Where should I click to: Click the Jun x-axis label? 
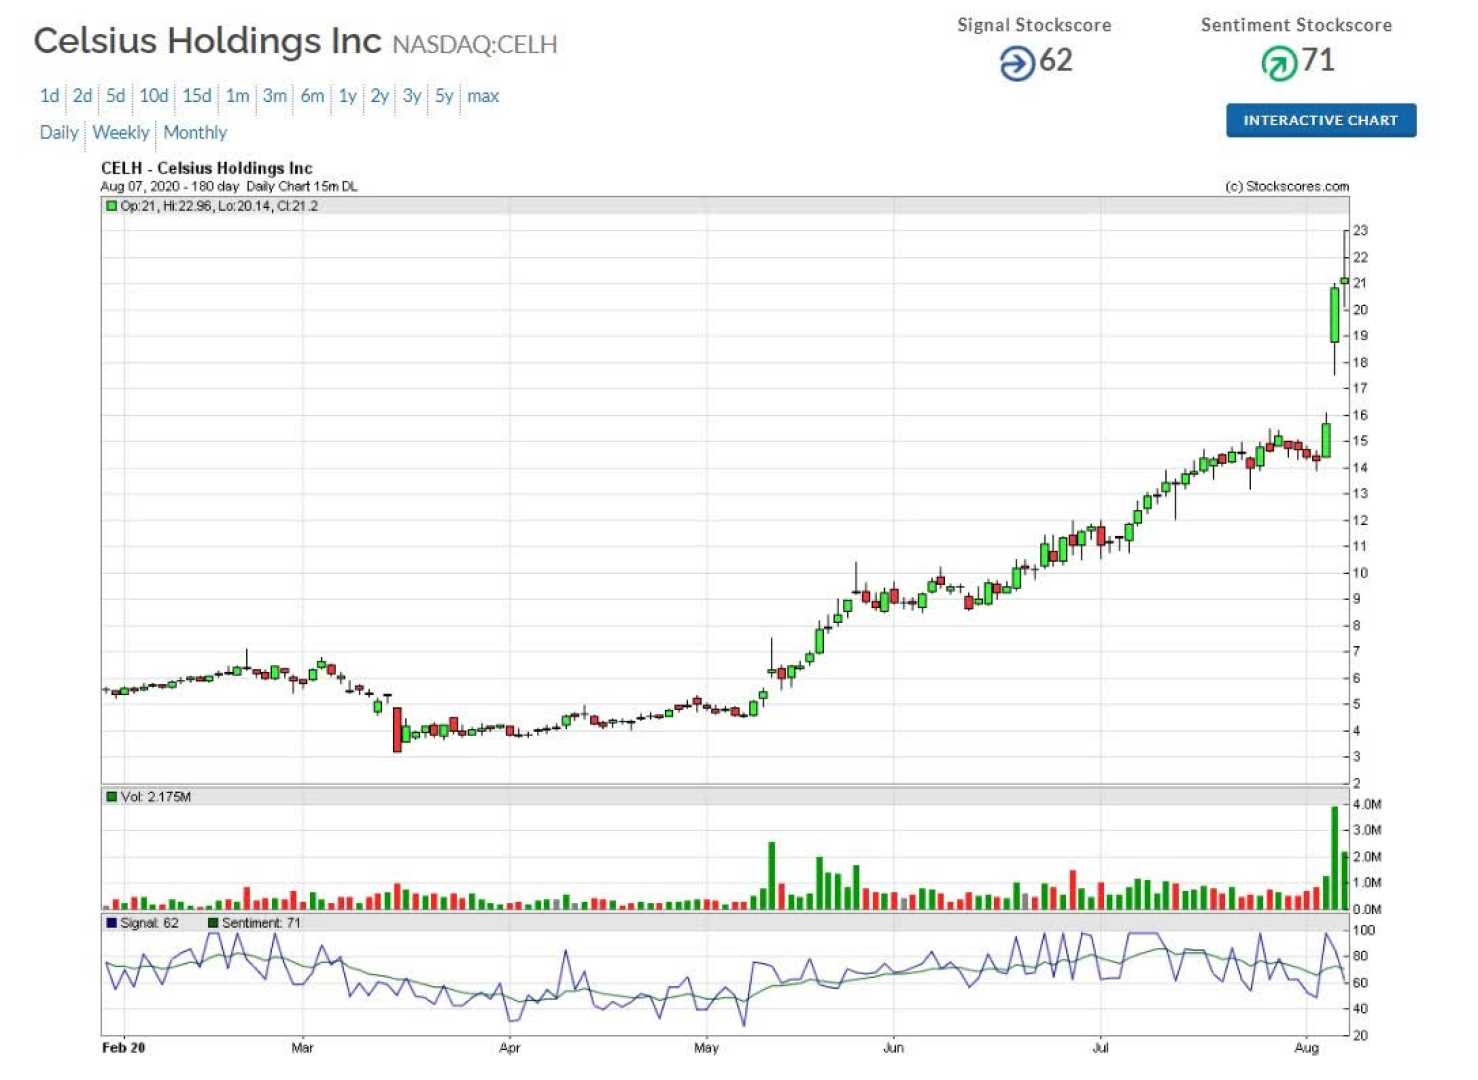[893, 1048]
